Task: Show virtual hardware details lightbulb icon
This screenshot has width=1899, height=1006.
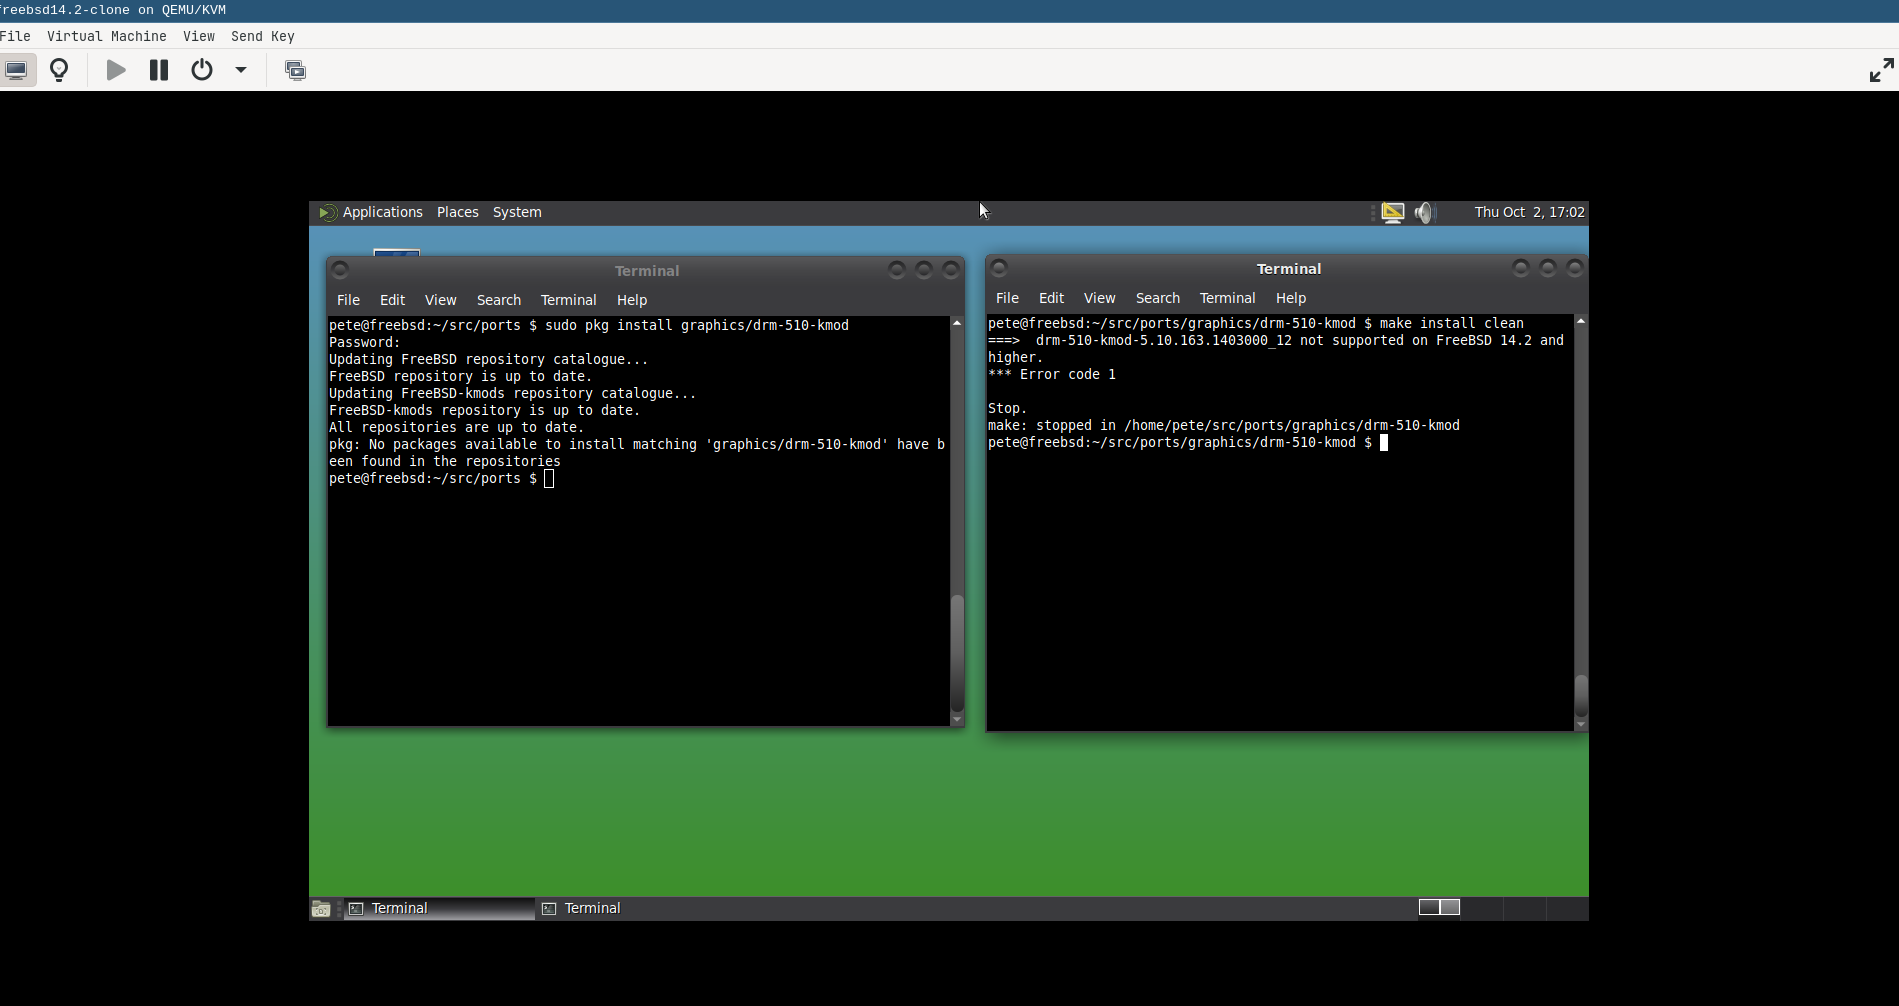Action: click(60, 70)
